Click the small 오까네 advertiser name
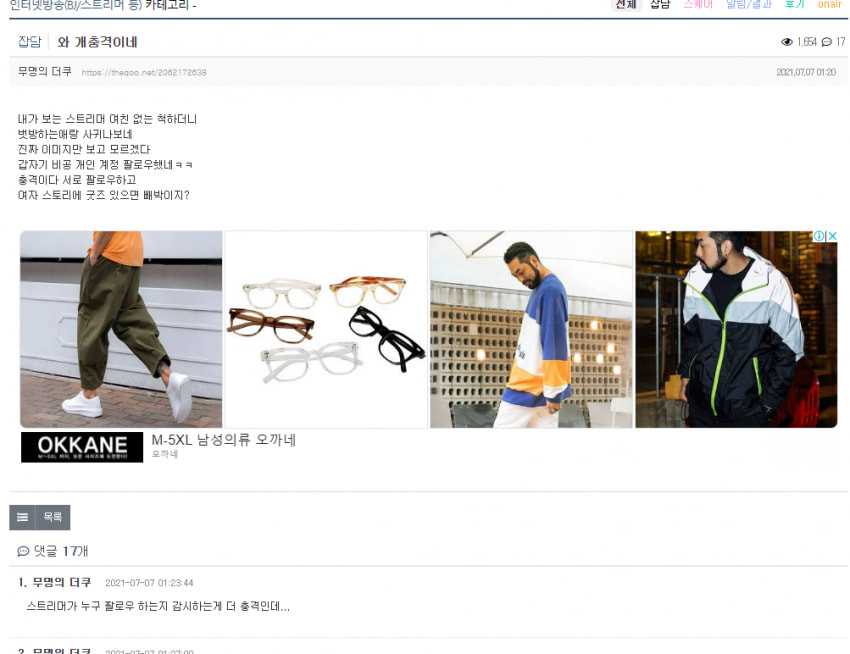Viewport: 850px width, 654px height. (165, 454)
